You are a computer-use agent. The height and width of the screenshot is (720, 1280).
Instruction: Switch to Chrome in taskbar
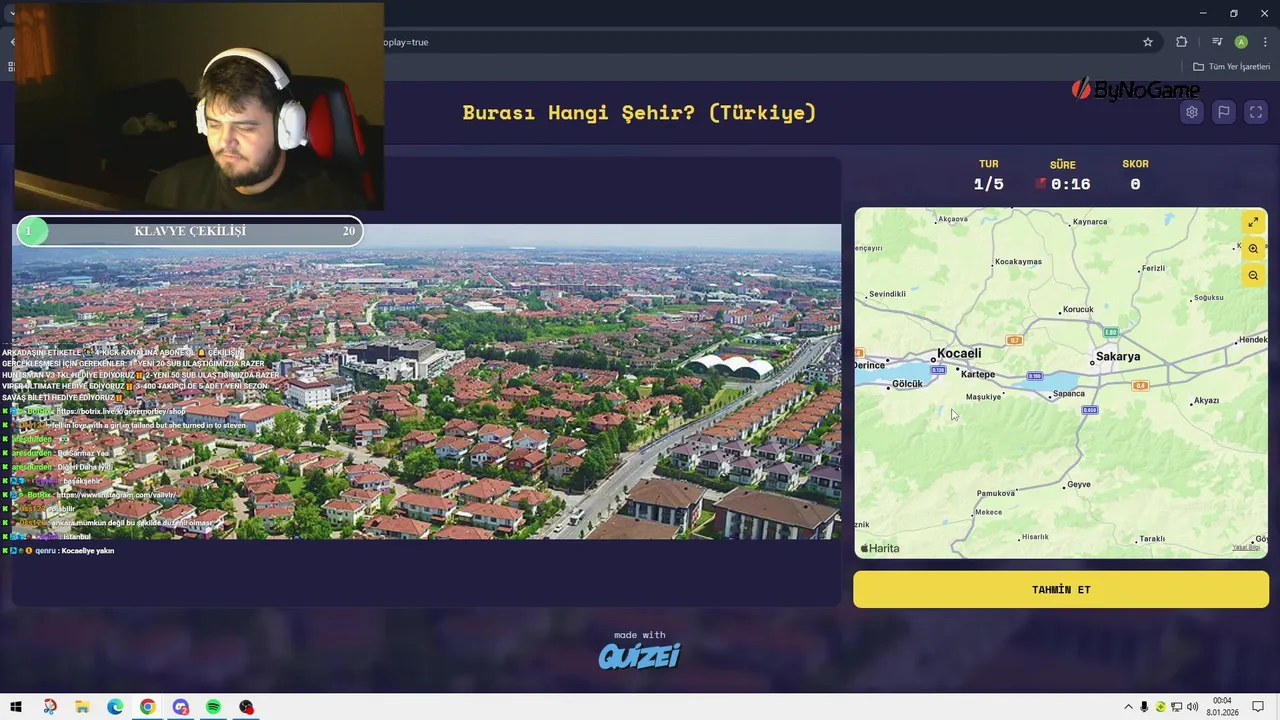(147, 707)
